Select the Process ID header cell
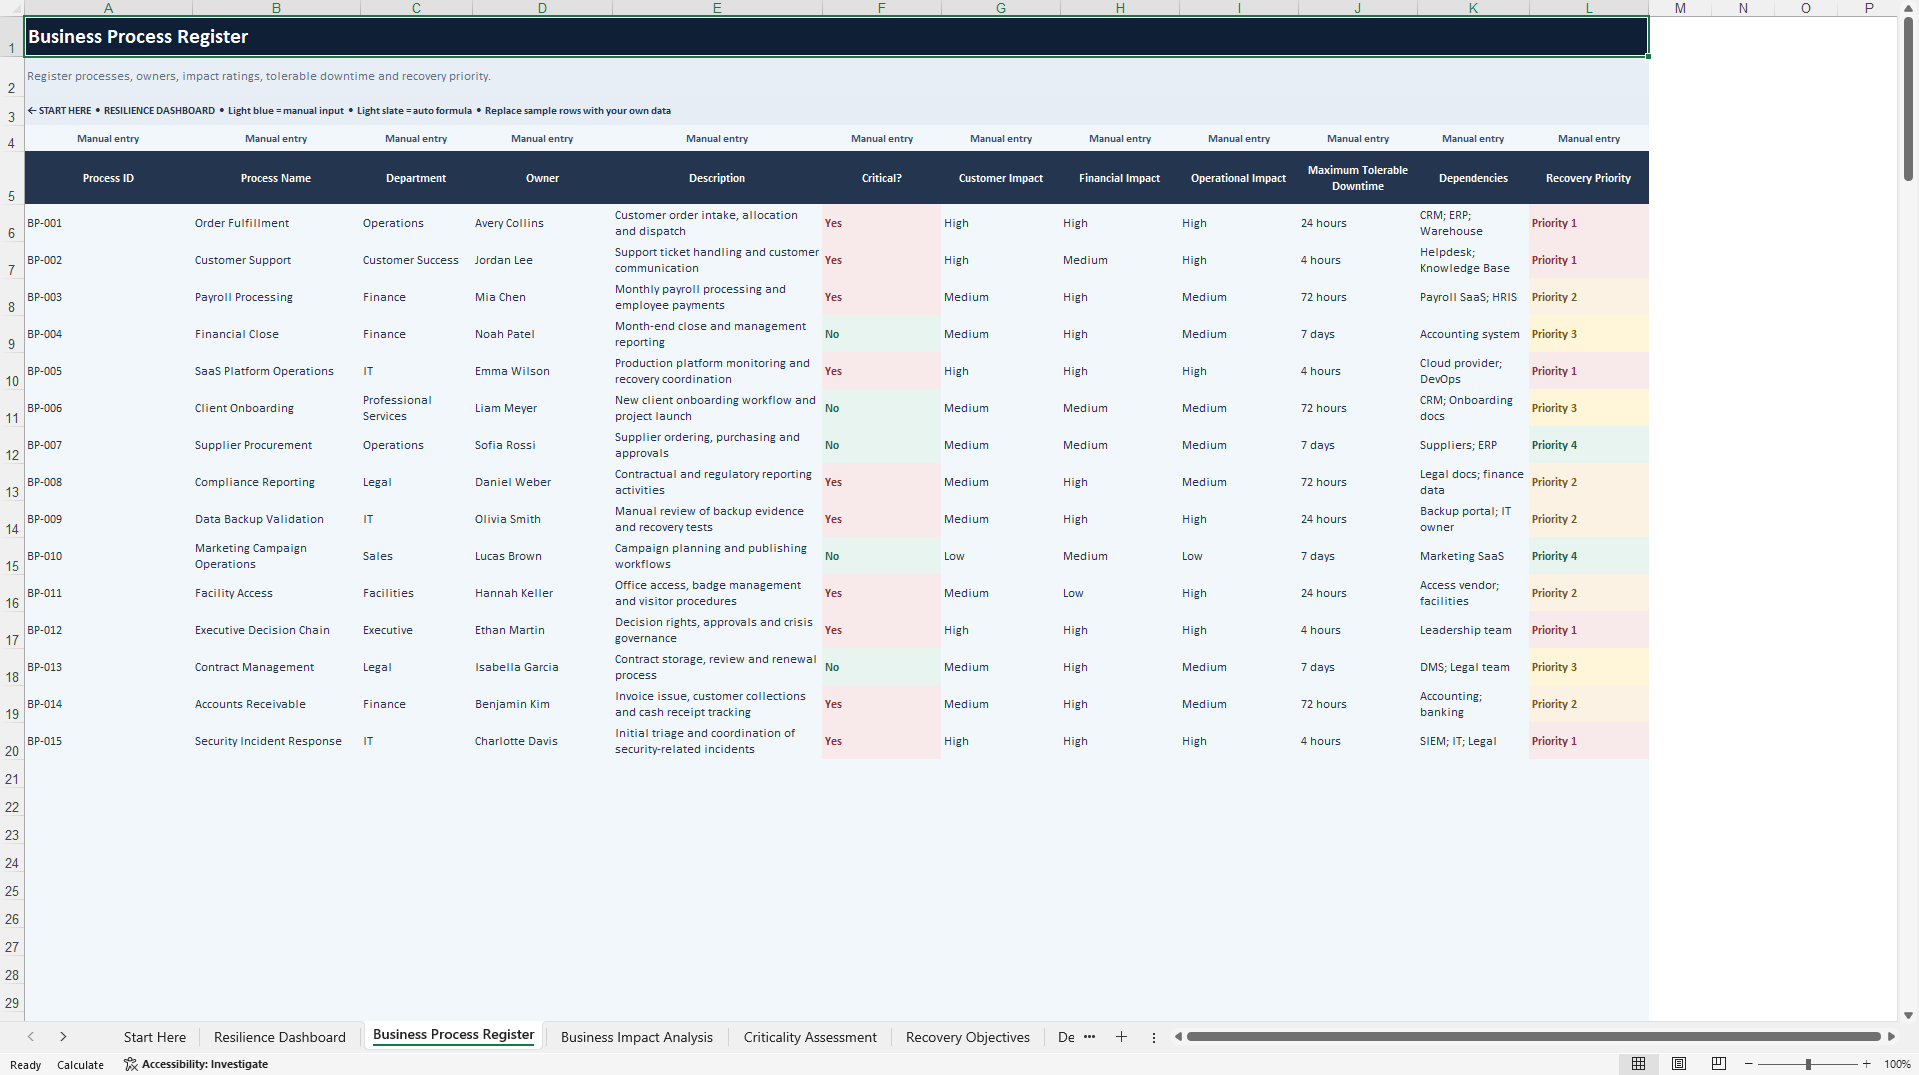Screen dimensions: 1919x1075 point(108,178)
